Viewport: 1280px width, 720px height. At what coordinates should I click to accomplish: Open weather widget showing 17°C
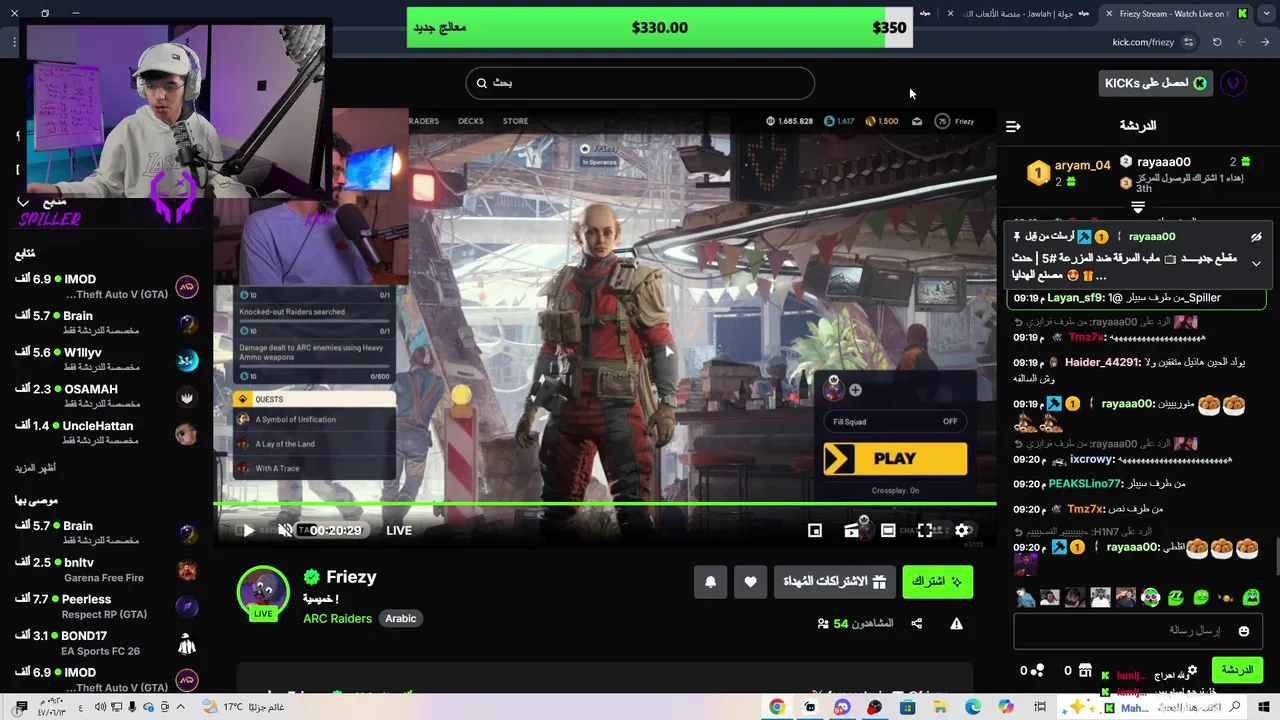coord(243,707)
